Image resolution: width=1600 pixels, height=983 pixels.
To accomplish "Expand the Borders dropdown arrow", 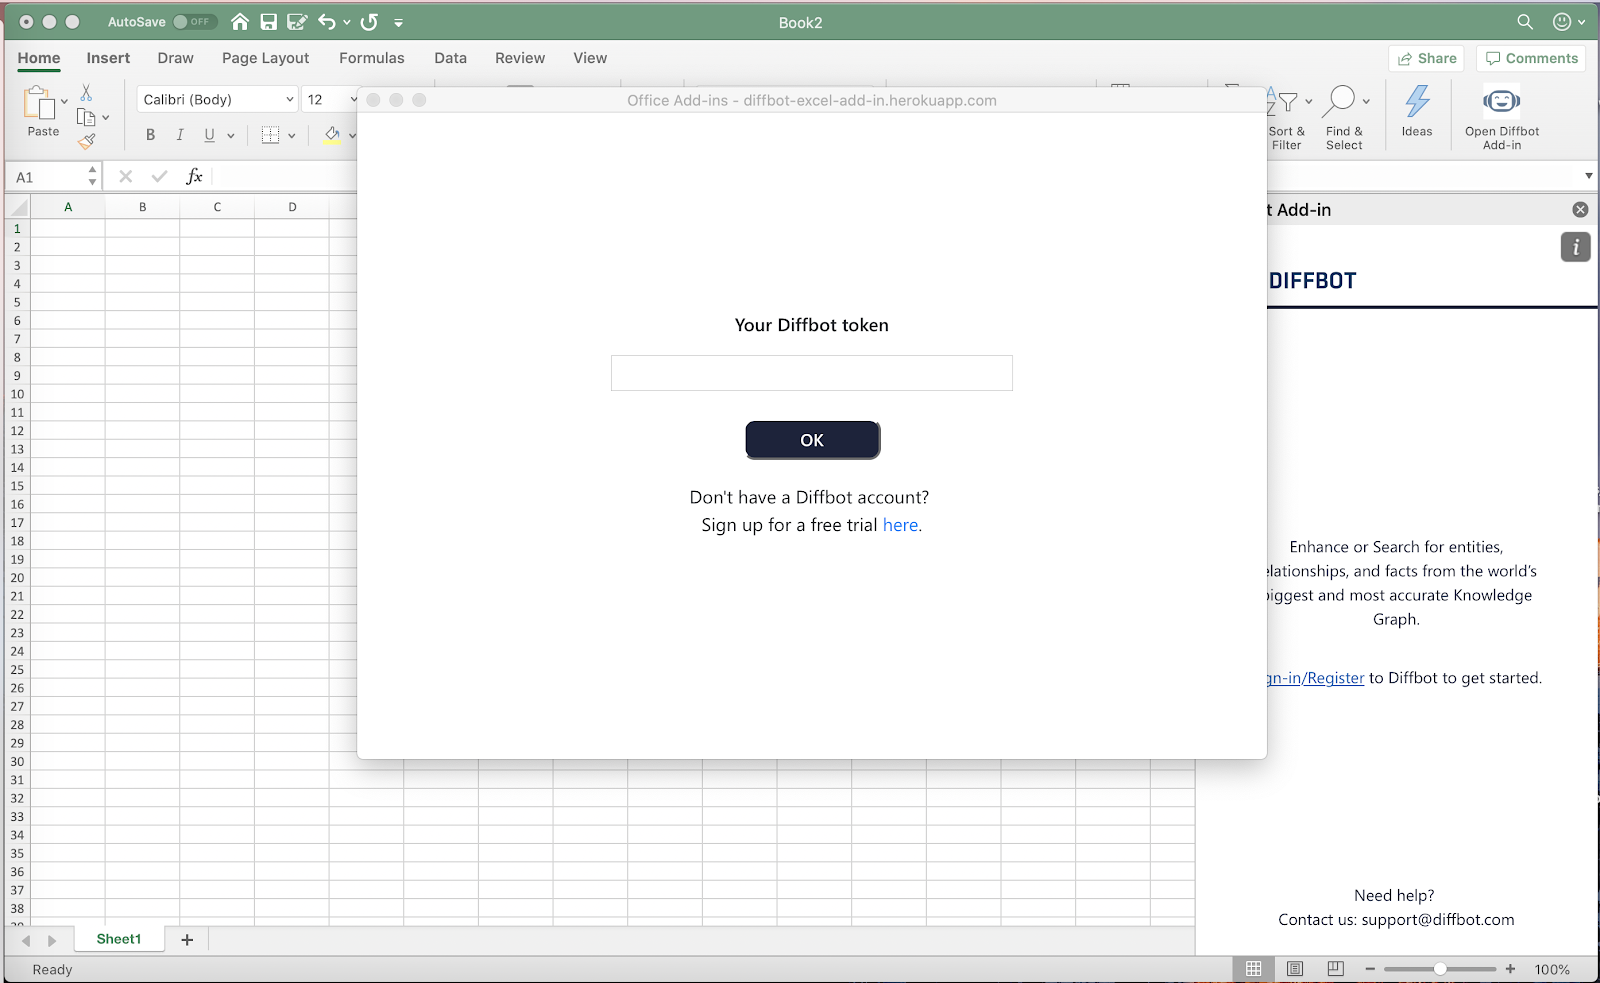I will [x=292, y=136].
